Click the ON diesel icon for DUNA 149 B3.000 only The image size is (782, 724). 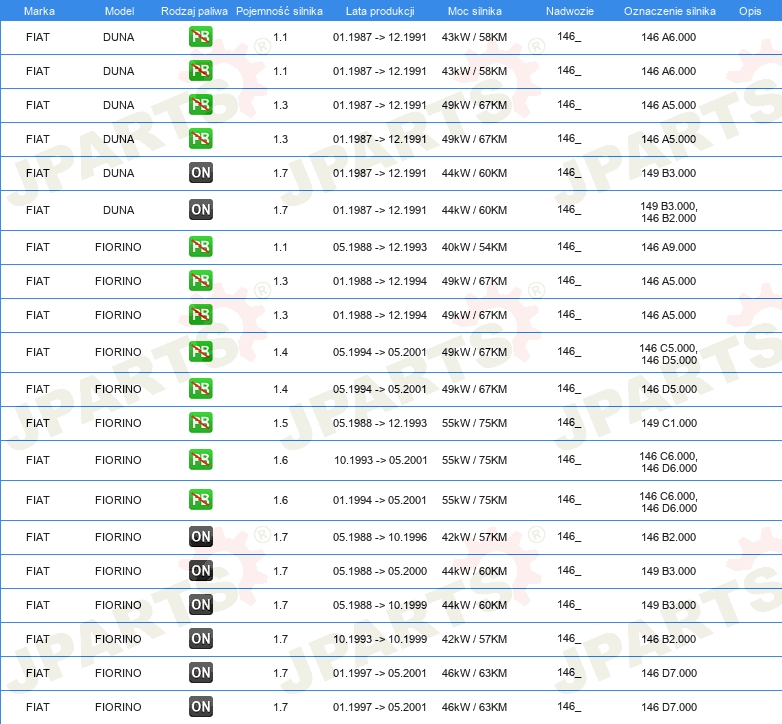point(201,173)
